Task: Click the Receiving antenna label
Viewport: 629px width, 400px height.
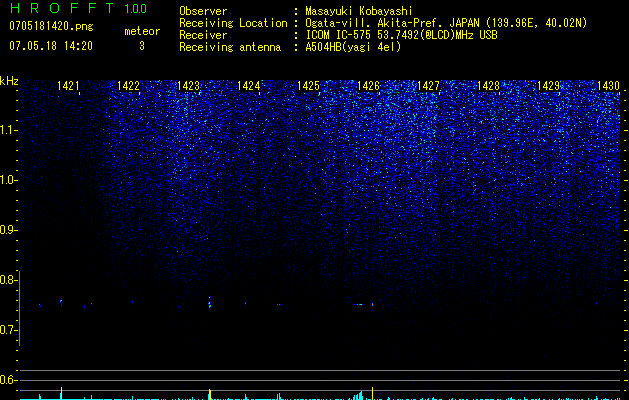Action: coord(230,47)
